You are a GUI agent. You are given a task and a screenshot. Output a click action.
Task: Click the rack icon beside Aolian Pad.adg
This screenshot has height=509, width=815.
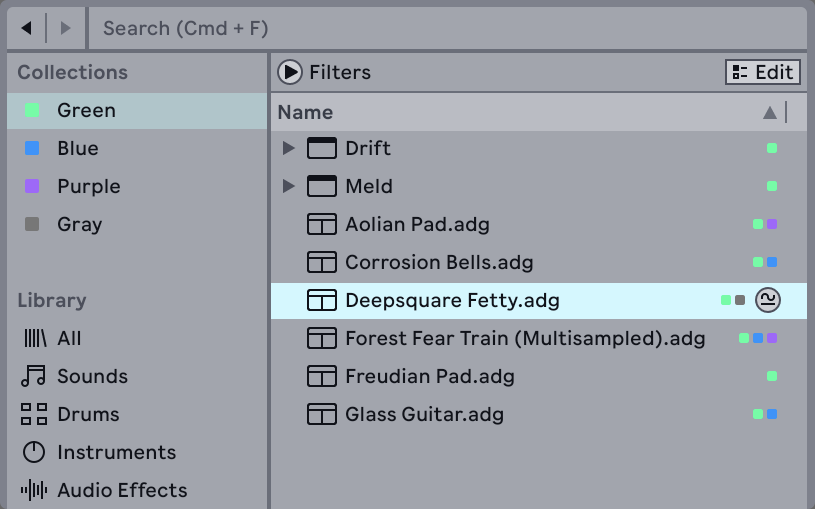point(321,224)
